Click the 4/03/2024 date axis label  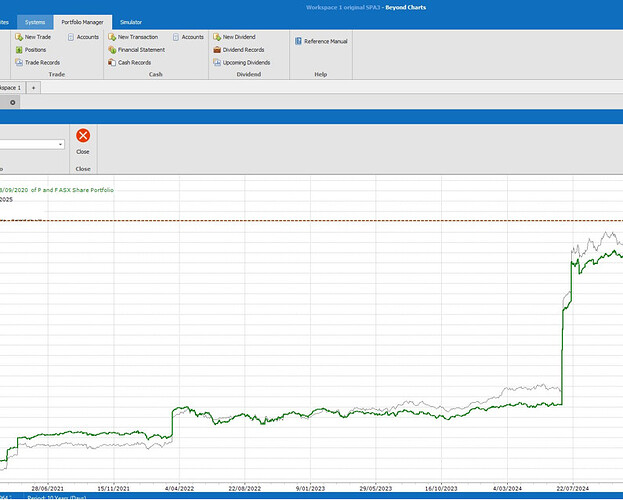point(507,488)
